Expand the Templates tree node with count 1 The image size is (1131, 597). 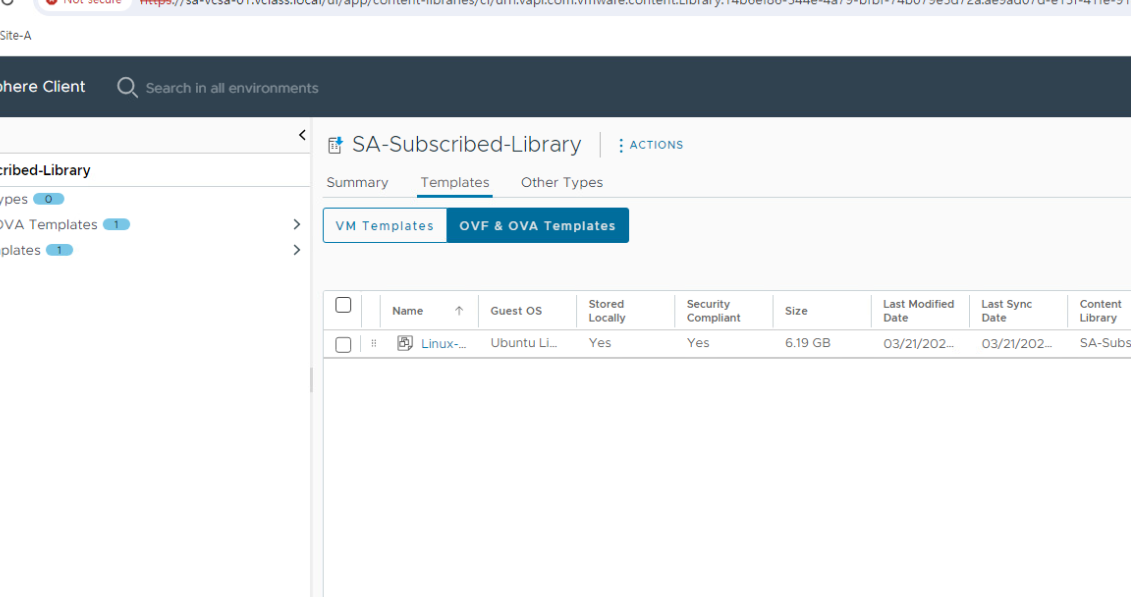[296, 250]
